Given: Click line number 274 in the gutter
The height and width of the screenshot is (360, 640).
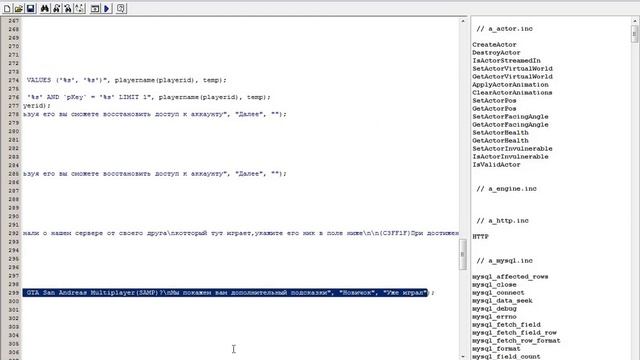Looking at the screenshot, I should coord(13,80).
